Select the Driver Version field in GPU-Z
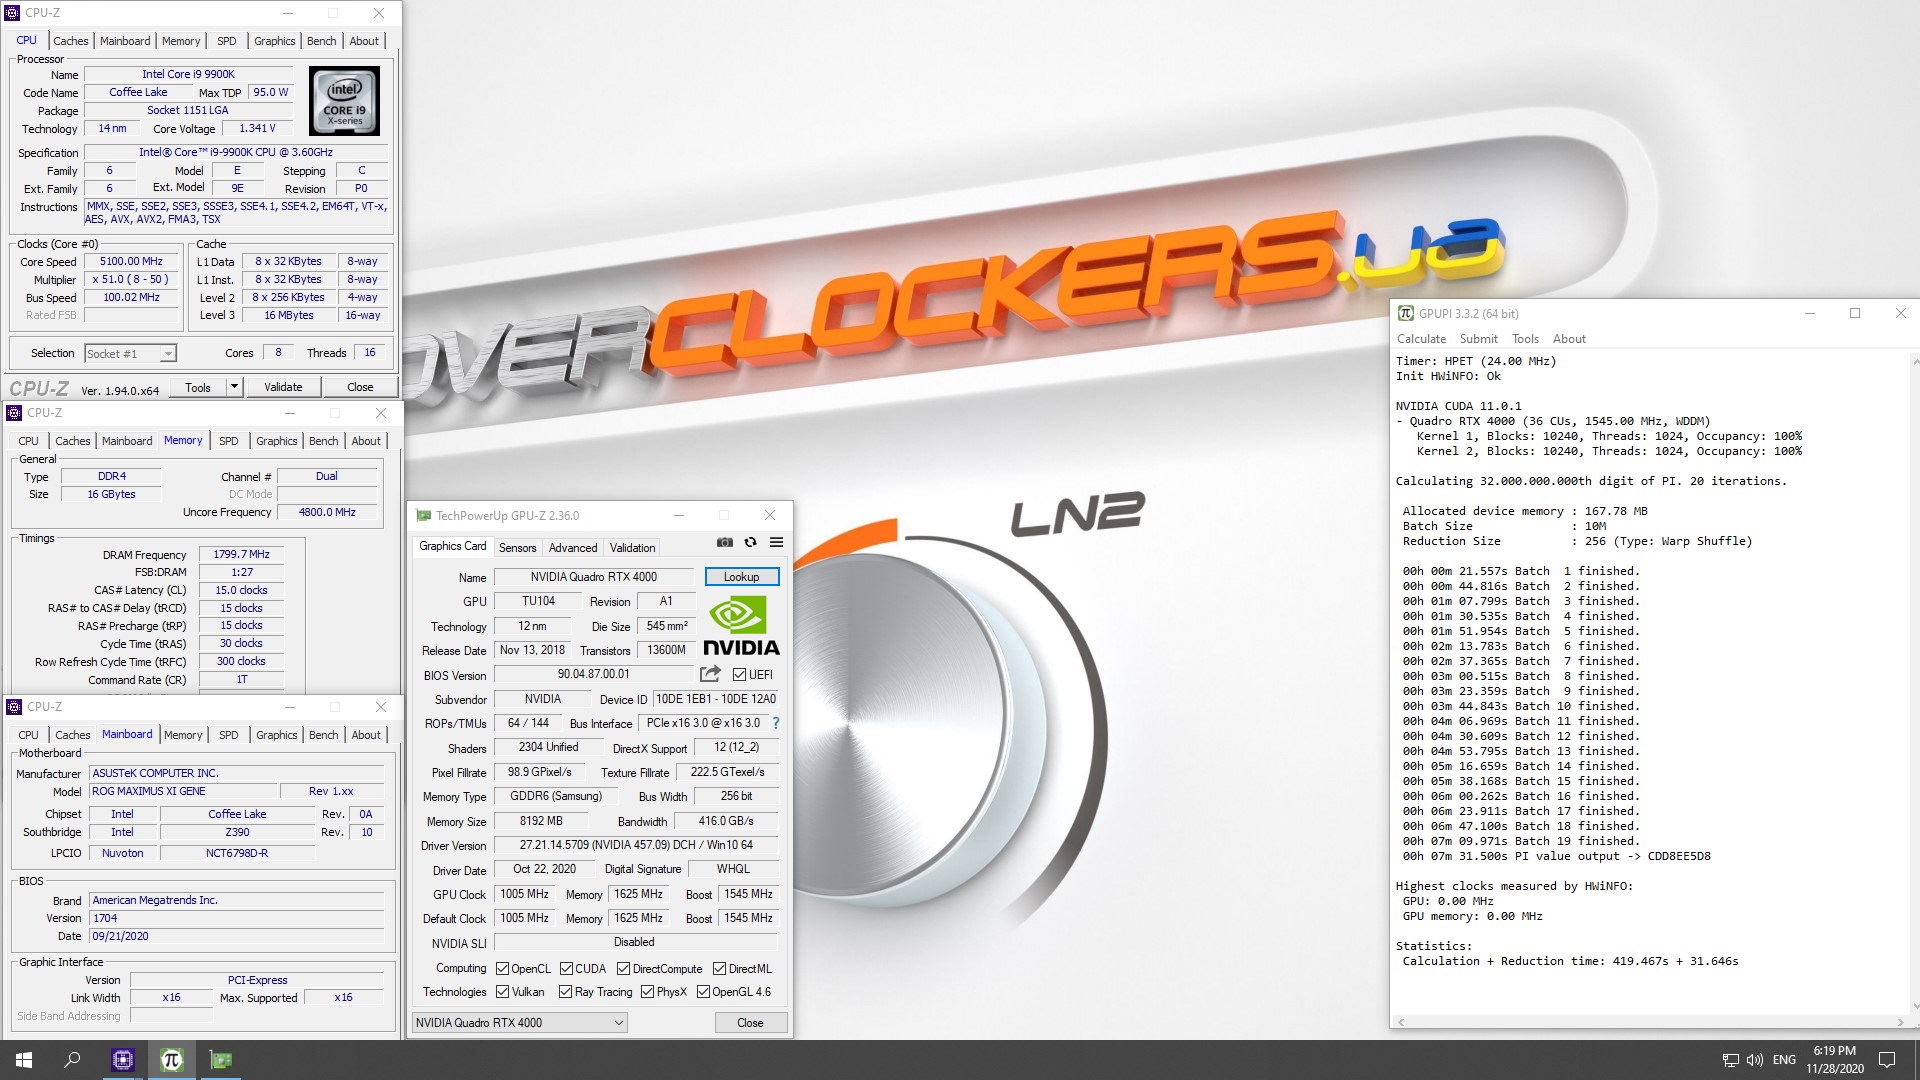Screen dimensions: 1920x1080 tap(636, 845)
